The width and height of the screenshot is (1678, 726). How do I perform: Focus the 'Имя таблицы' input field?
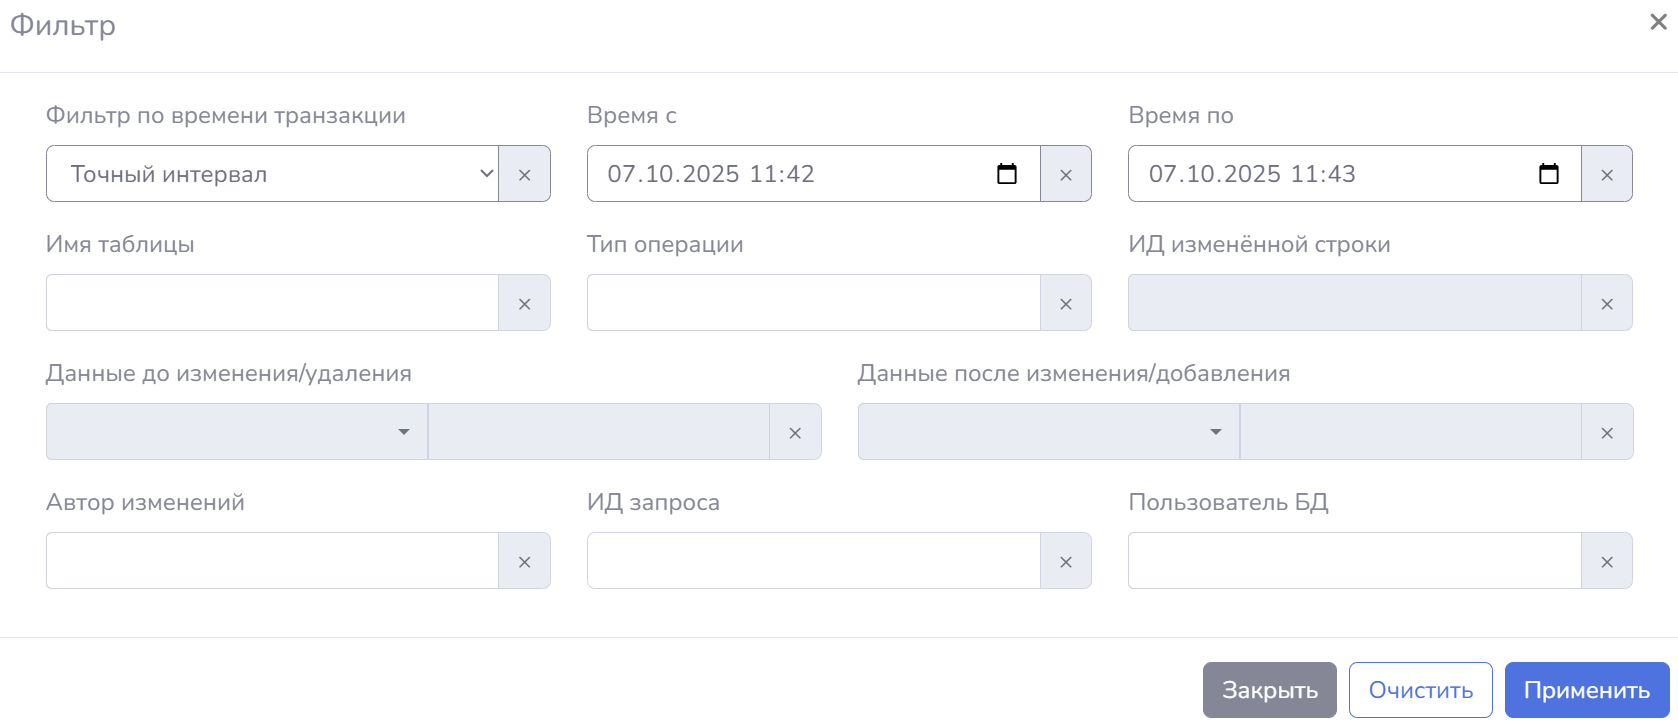[x=272, y=303]
